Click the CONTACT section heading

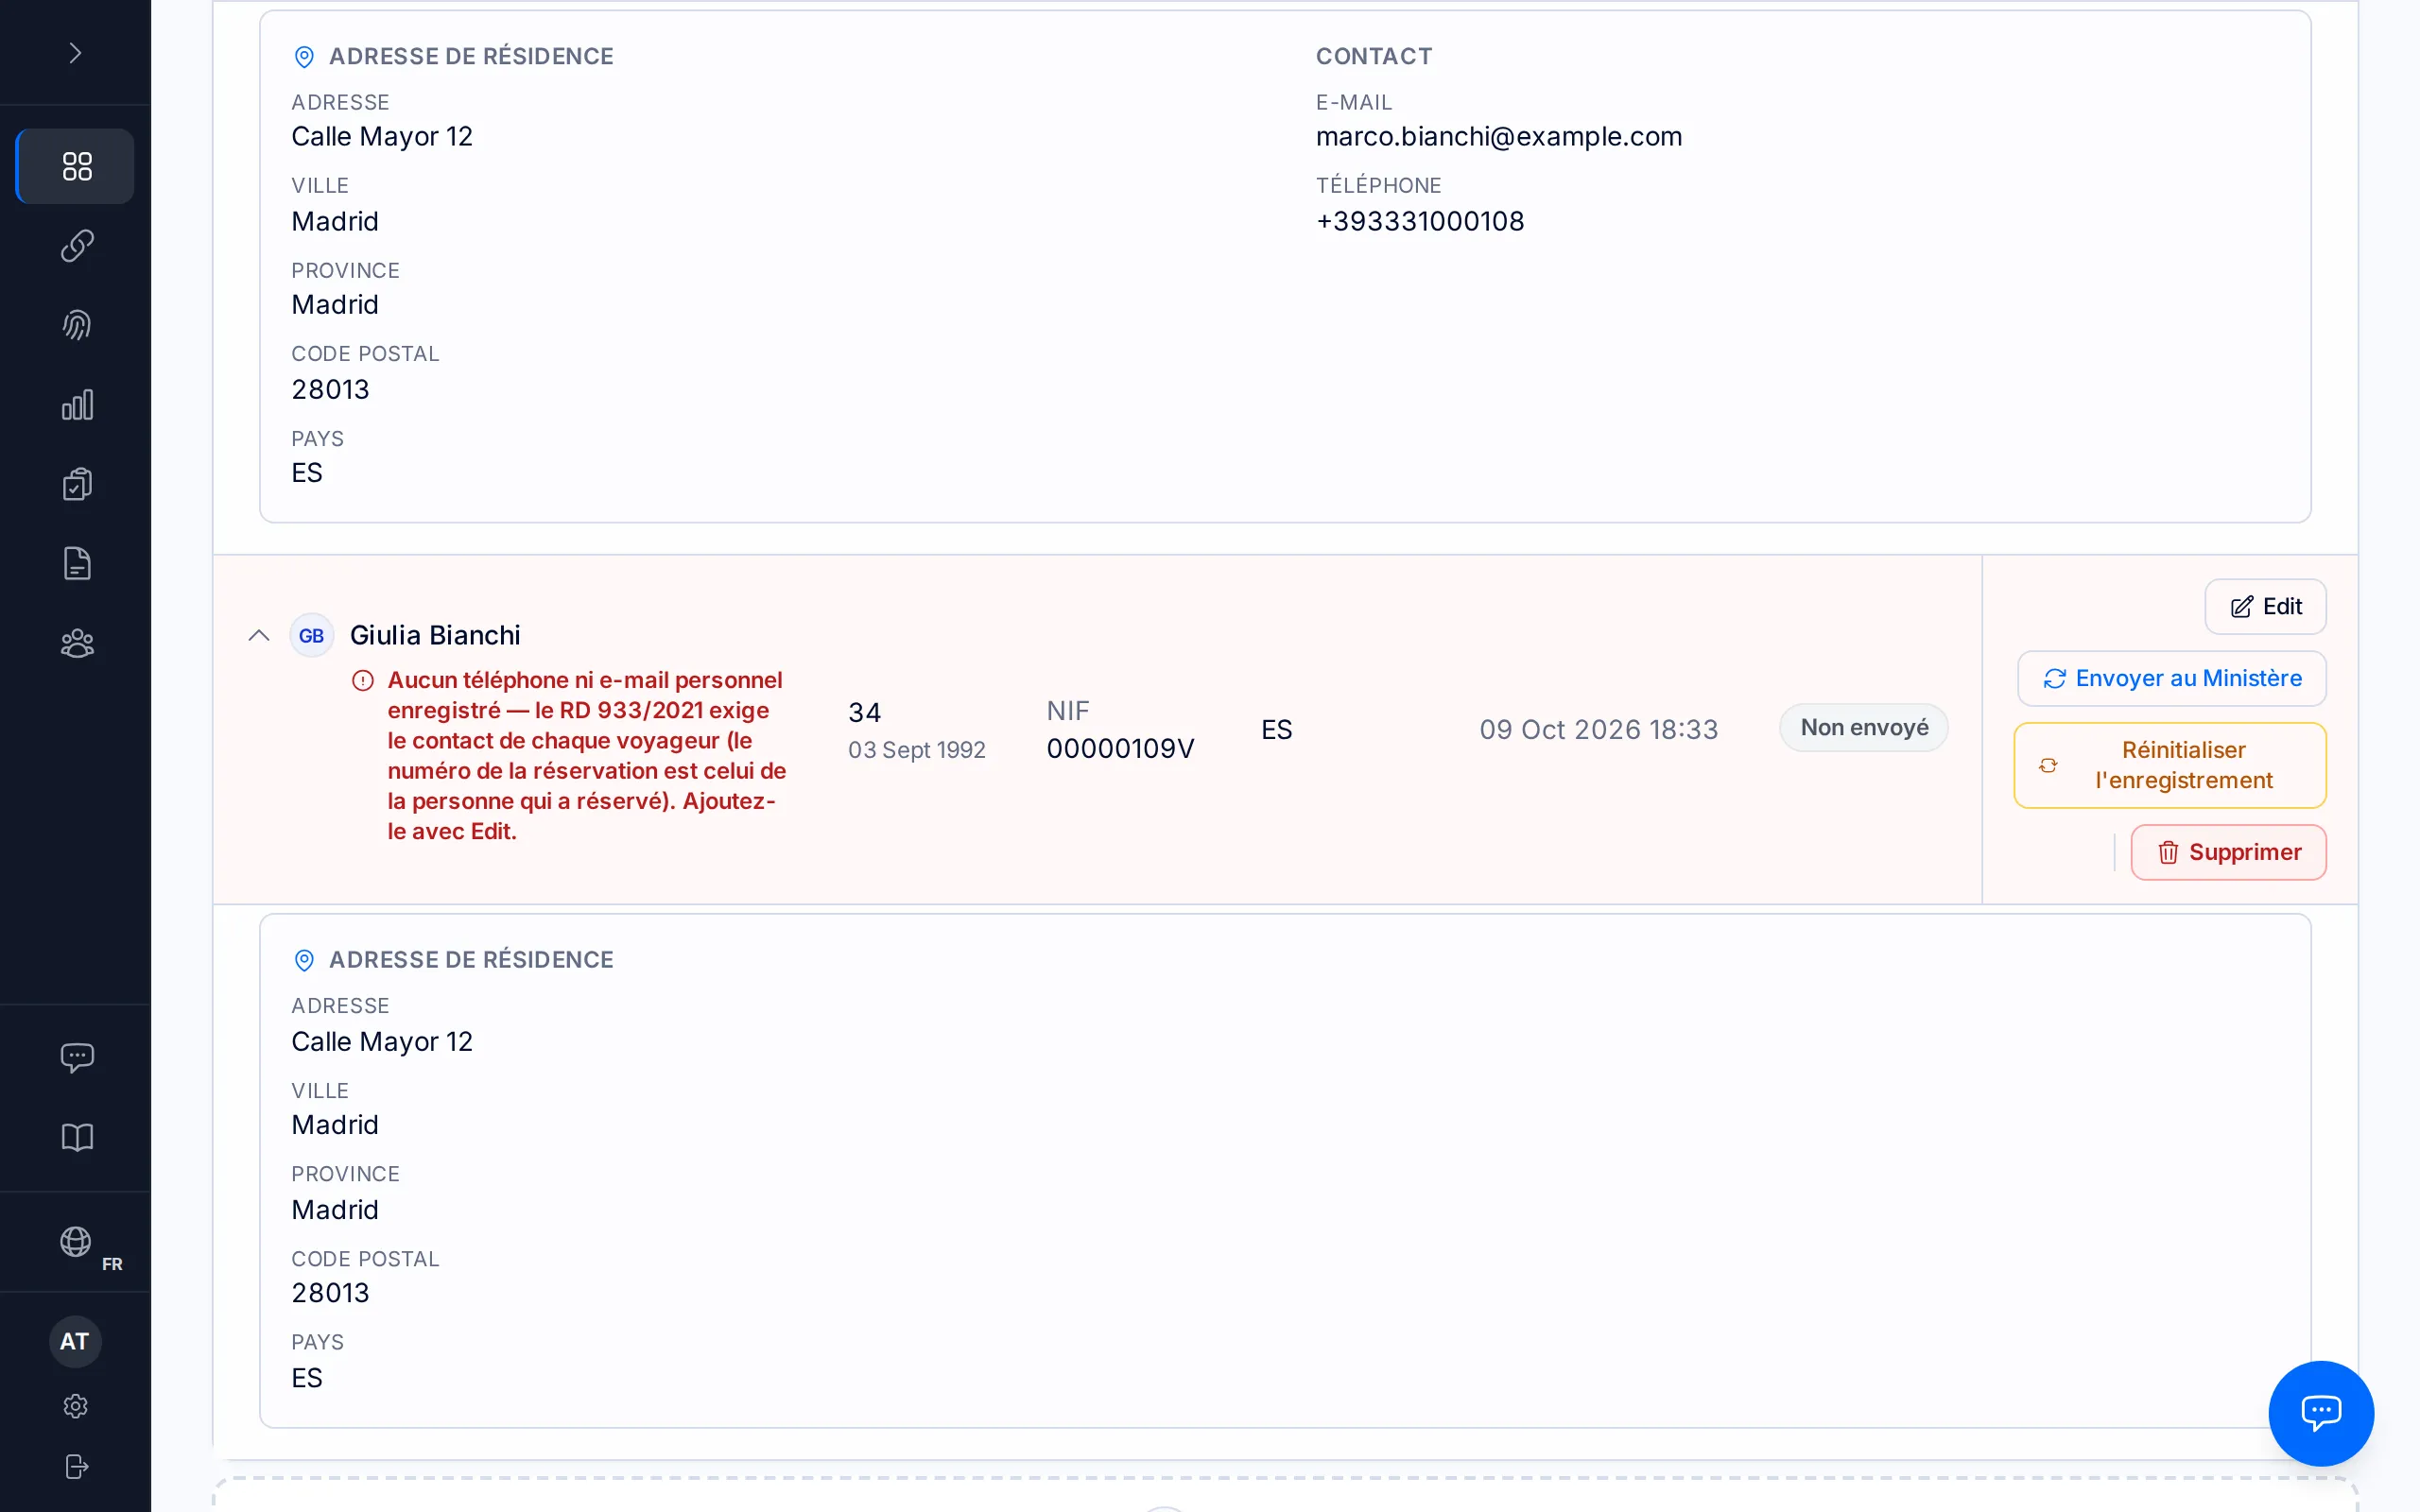pos(1374,56)
